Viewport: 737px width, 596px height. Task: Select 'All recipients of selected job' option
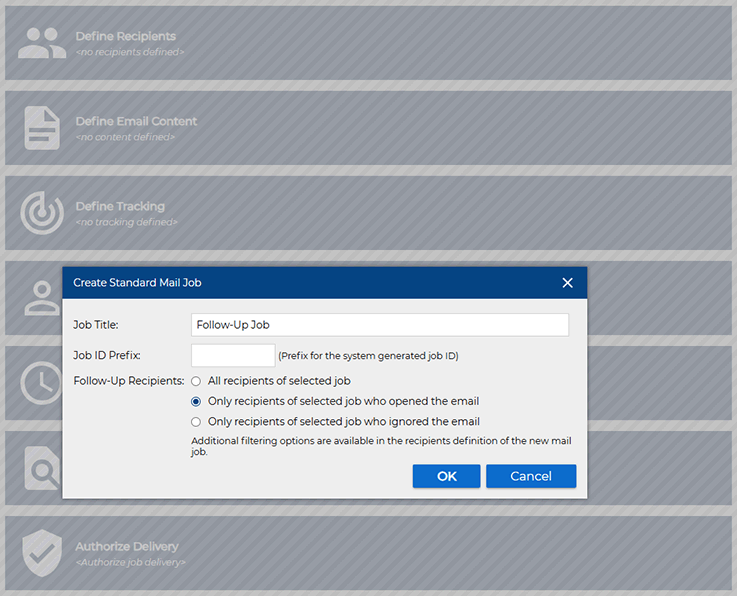pyautogui.click(x=196, y=381)
